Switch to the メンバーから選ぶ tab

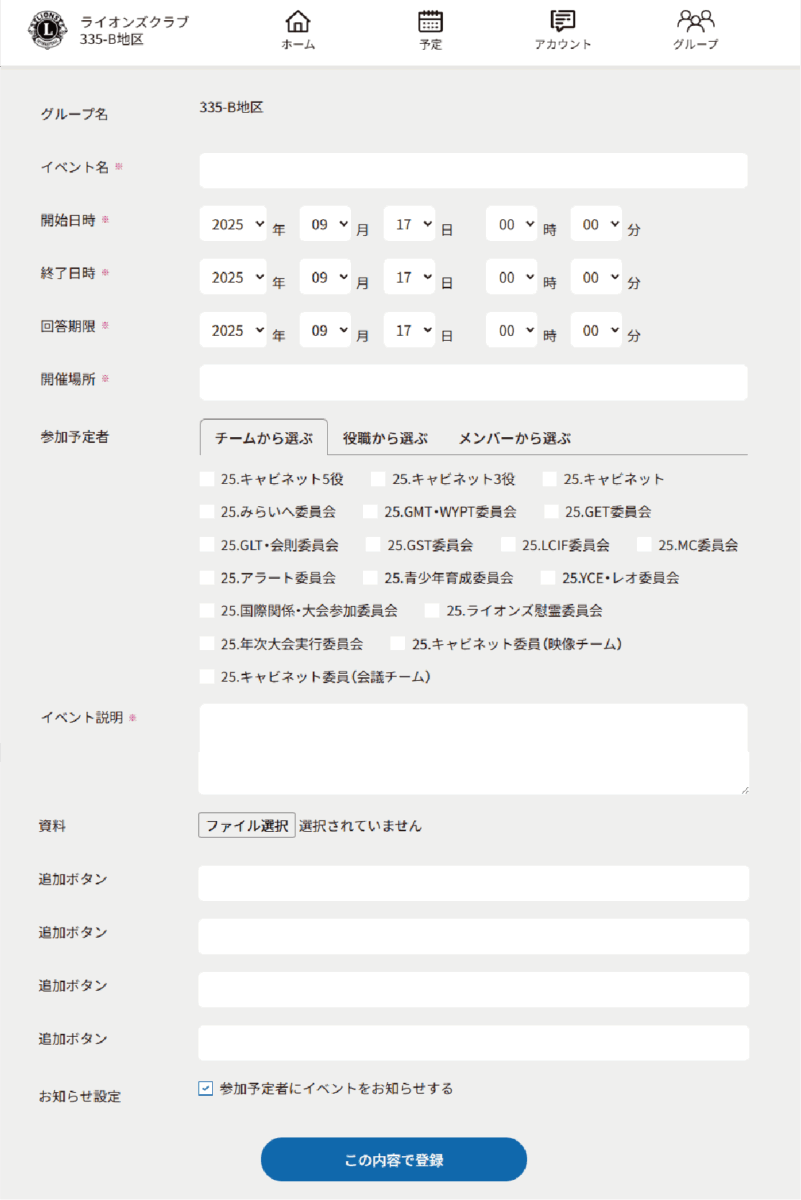tap(514, 438)
